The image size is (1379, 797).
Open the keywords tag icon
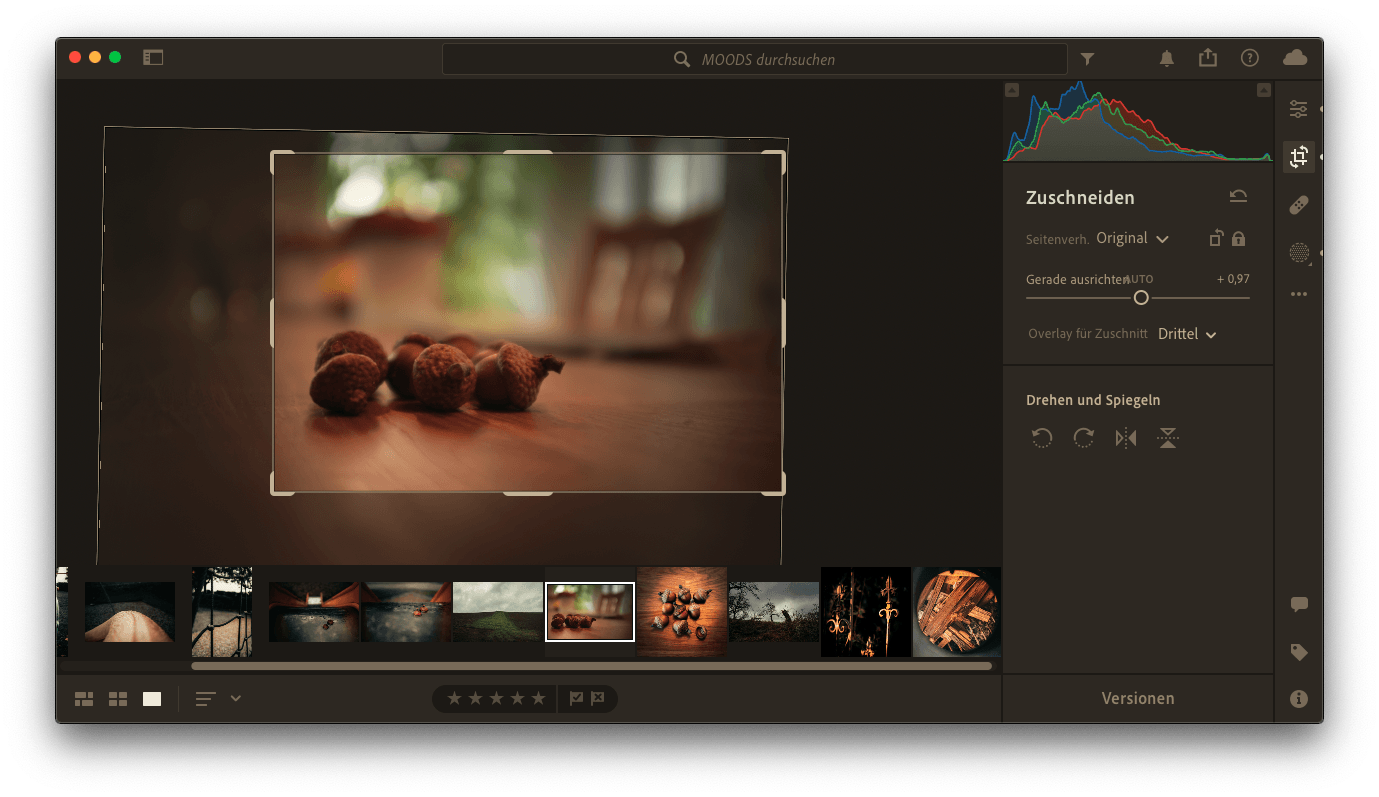(x=1298, y=652)
